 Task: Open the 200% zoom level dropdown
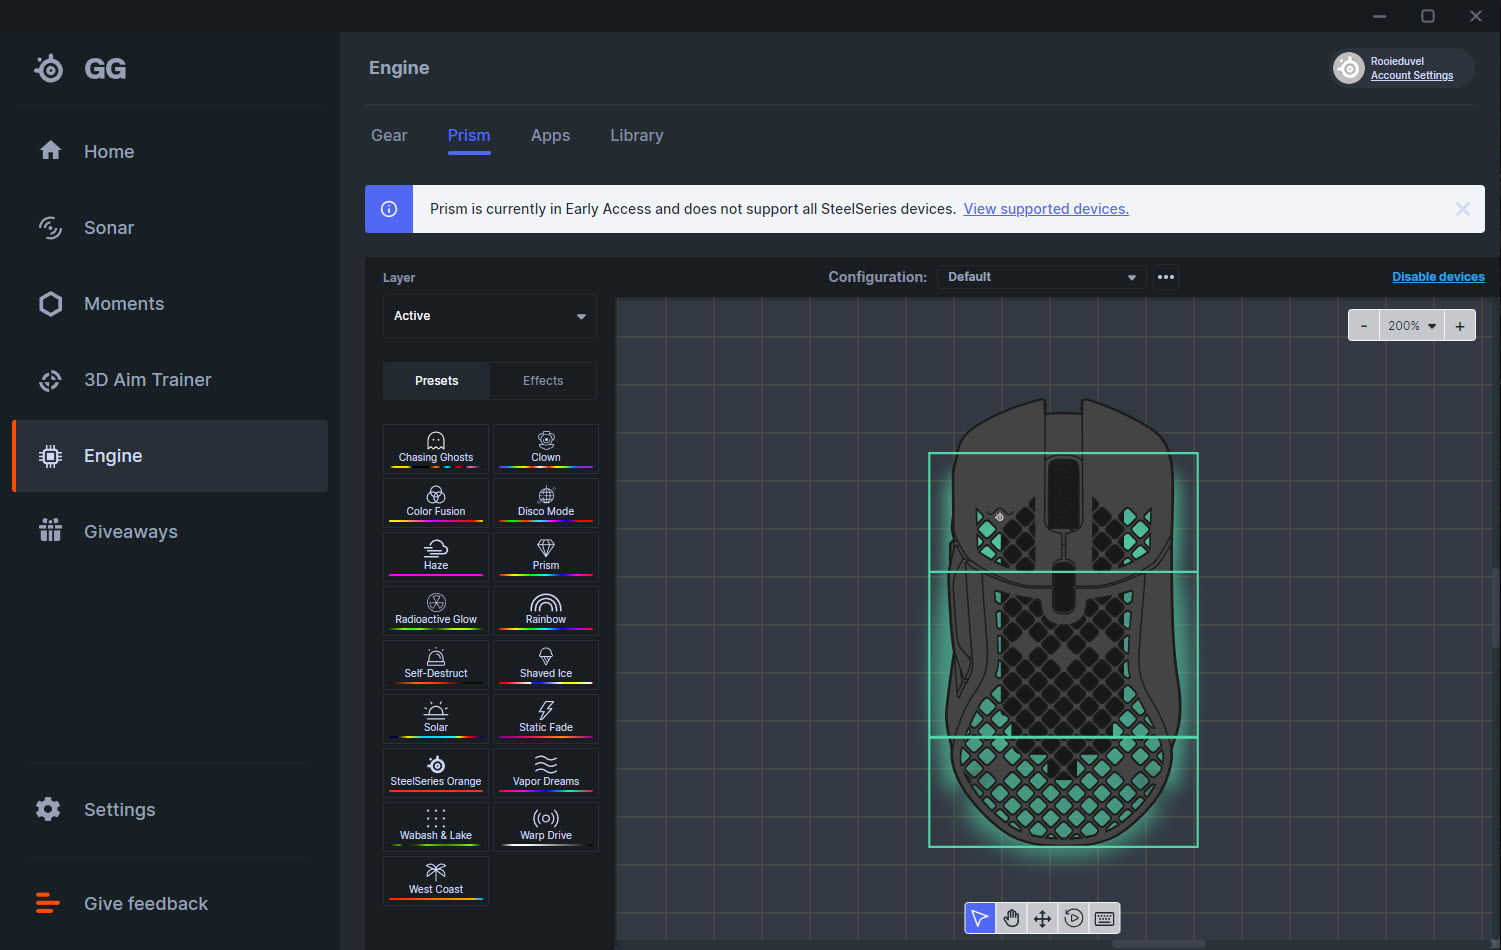click(1411, 326)
